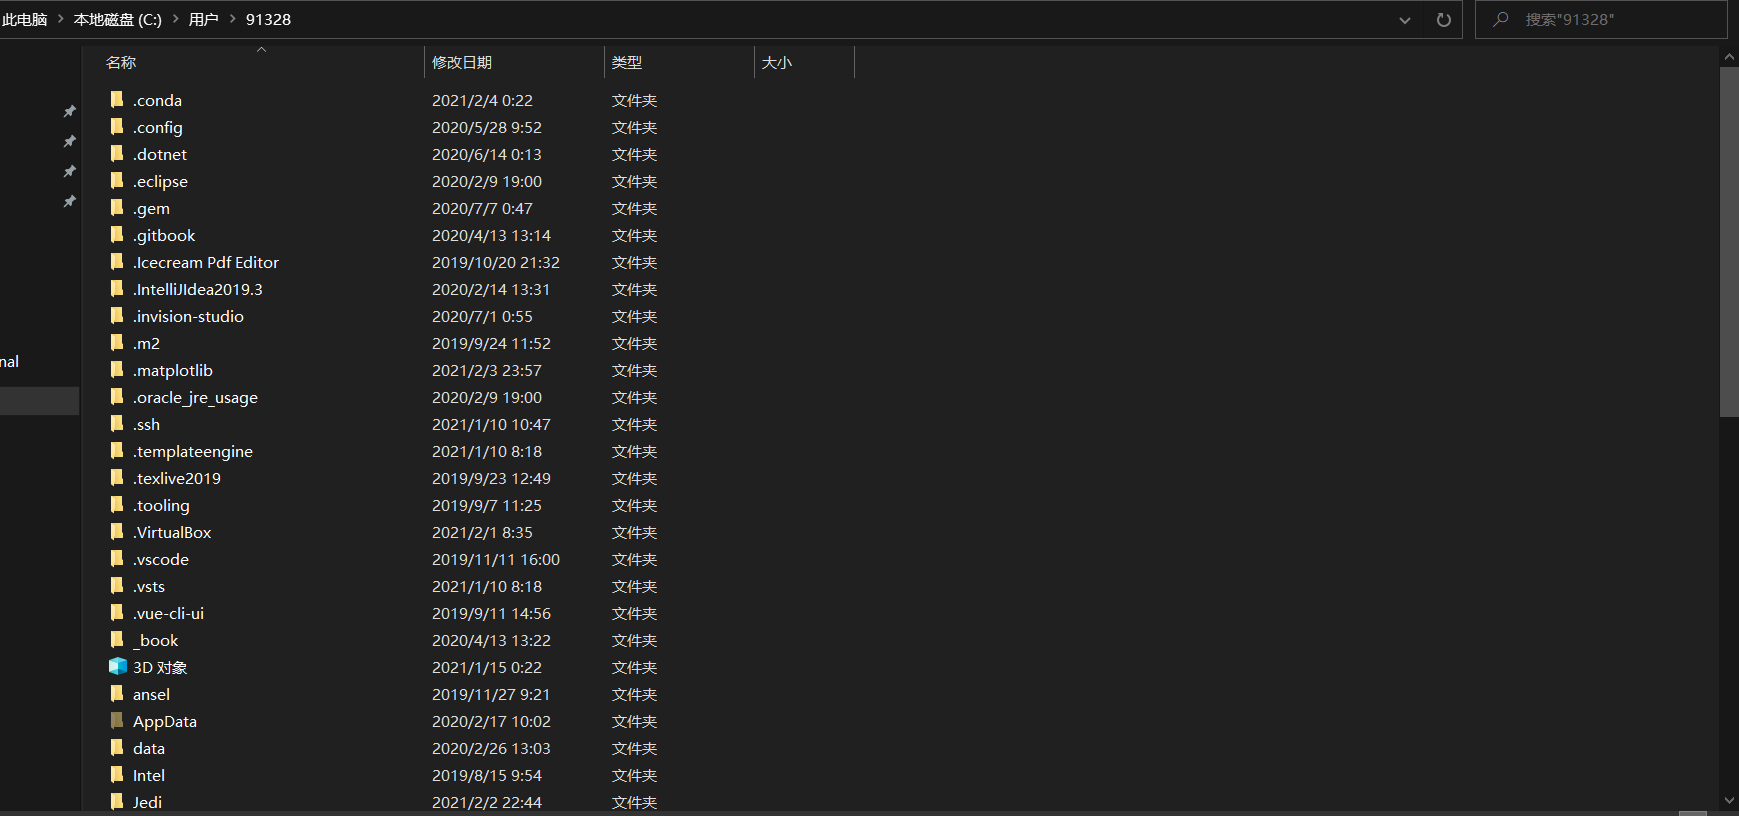Click the AppData folder icon
Screen dimensions: 1739x816
click(117, 720)
